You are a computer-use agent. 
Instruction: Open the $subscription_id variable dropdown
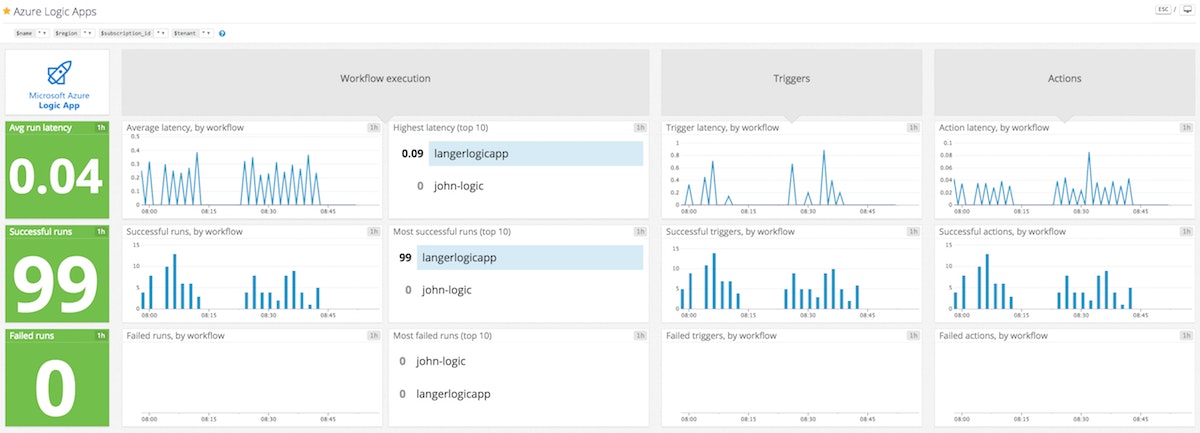[158, 33]
